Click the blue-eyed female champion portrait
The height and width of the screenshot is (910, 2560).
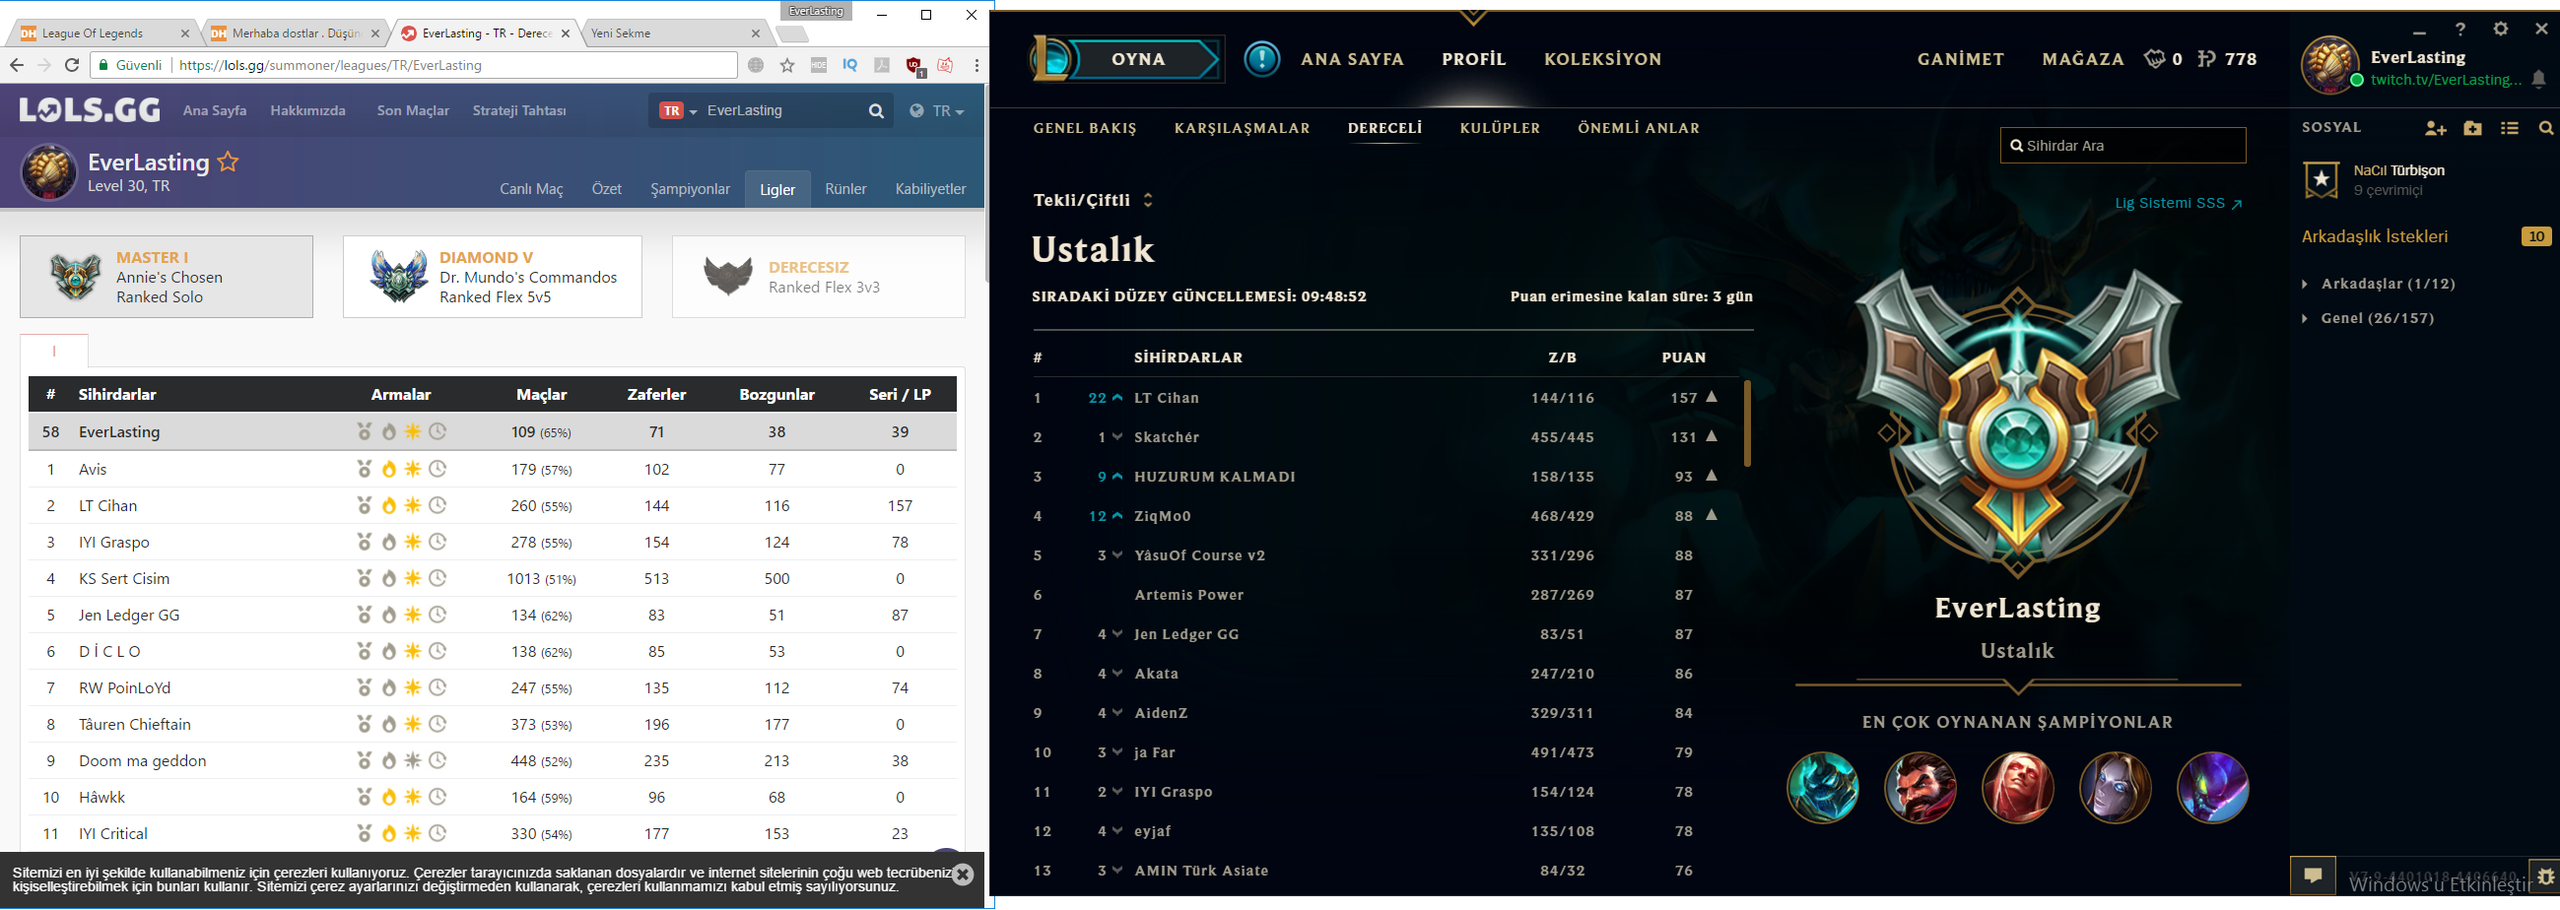tap(2115, 788)
